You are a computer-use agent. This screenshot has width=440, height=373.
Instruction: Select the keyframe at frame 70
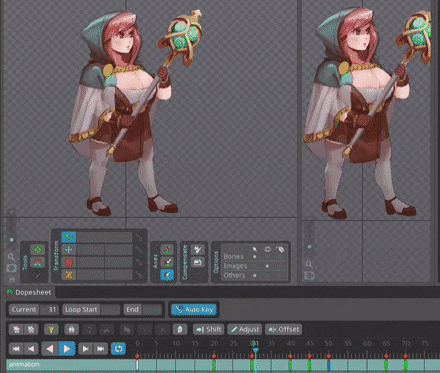(405, 356)
